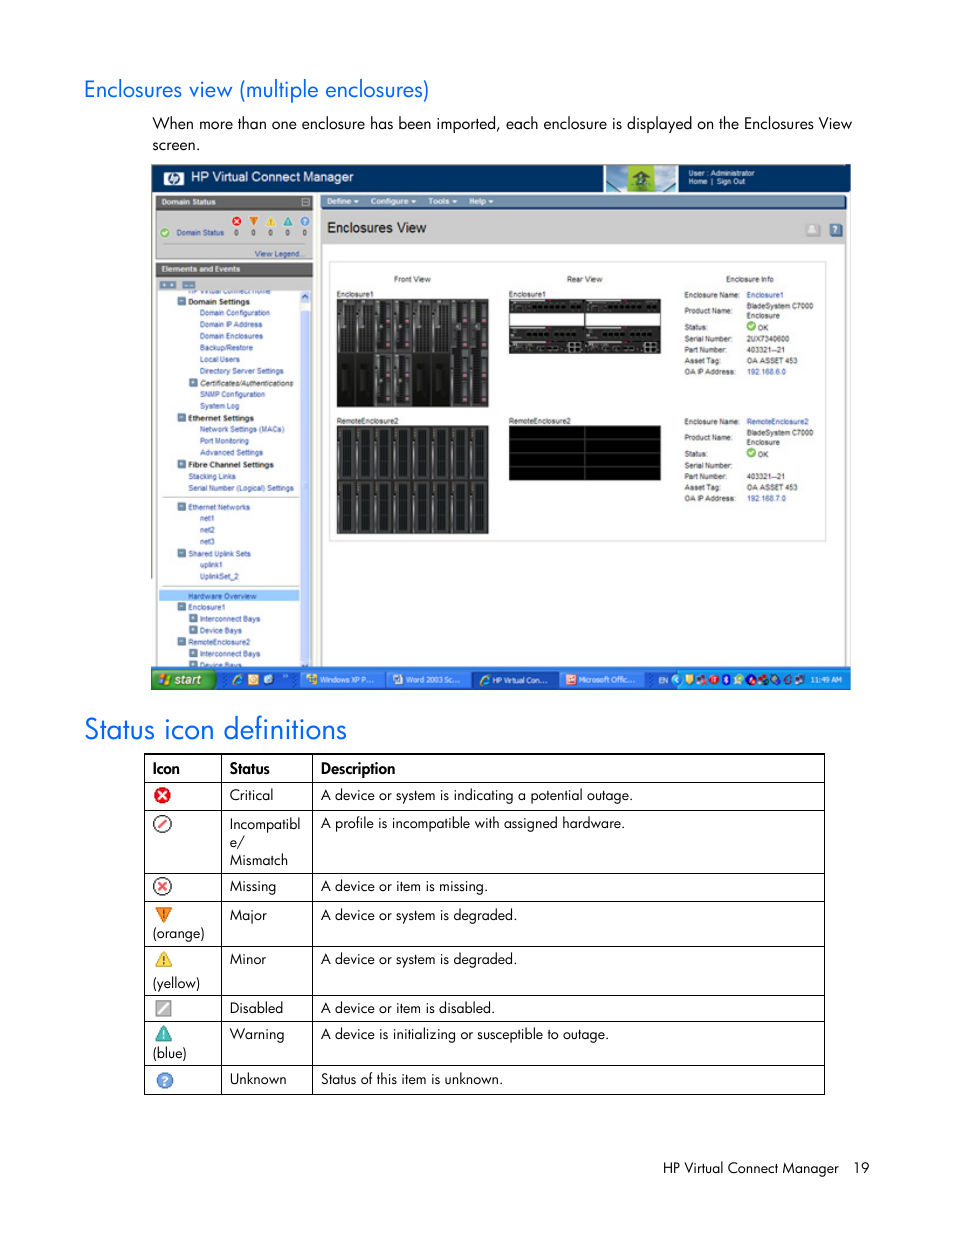The width and height of the screenshot is (954, 1235).
Task: Collapse the Shared Uplink Sets node
Action: tap(182, 553)
